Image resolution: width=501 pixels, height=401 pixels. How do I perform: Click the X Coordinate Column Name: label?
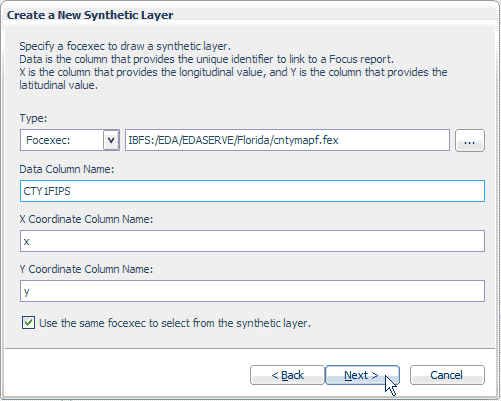(86, 219)
